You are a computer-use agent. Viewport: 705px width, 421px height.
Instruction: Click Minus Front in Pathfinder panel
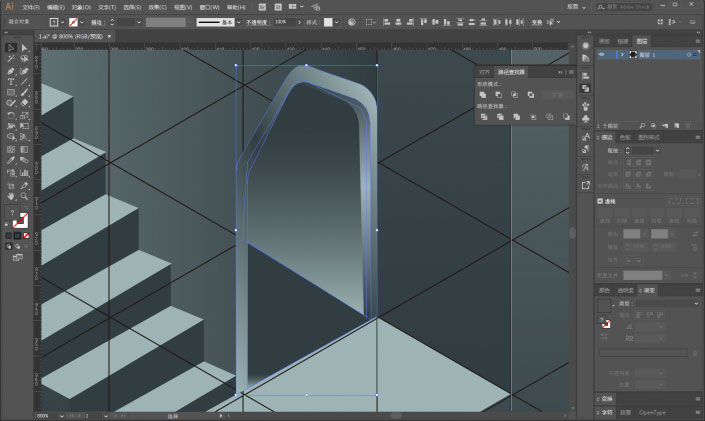click(x=499, y=95)
